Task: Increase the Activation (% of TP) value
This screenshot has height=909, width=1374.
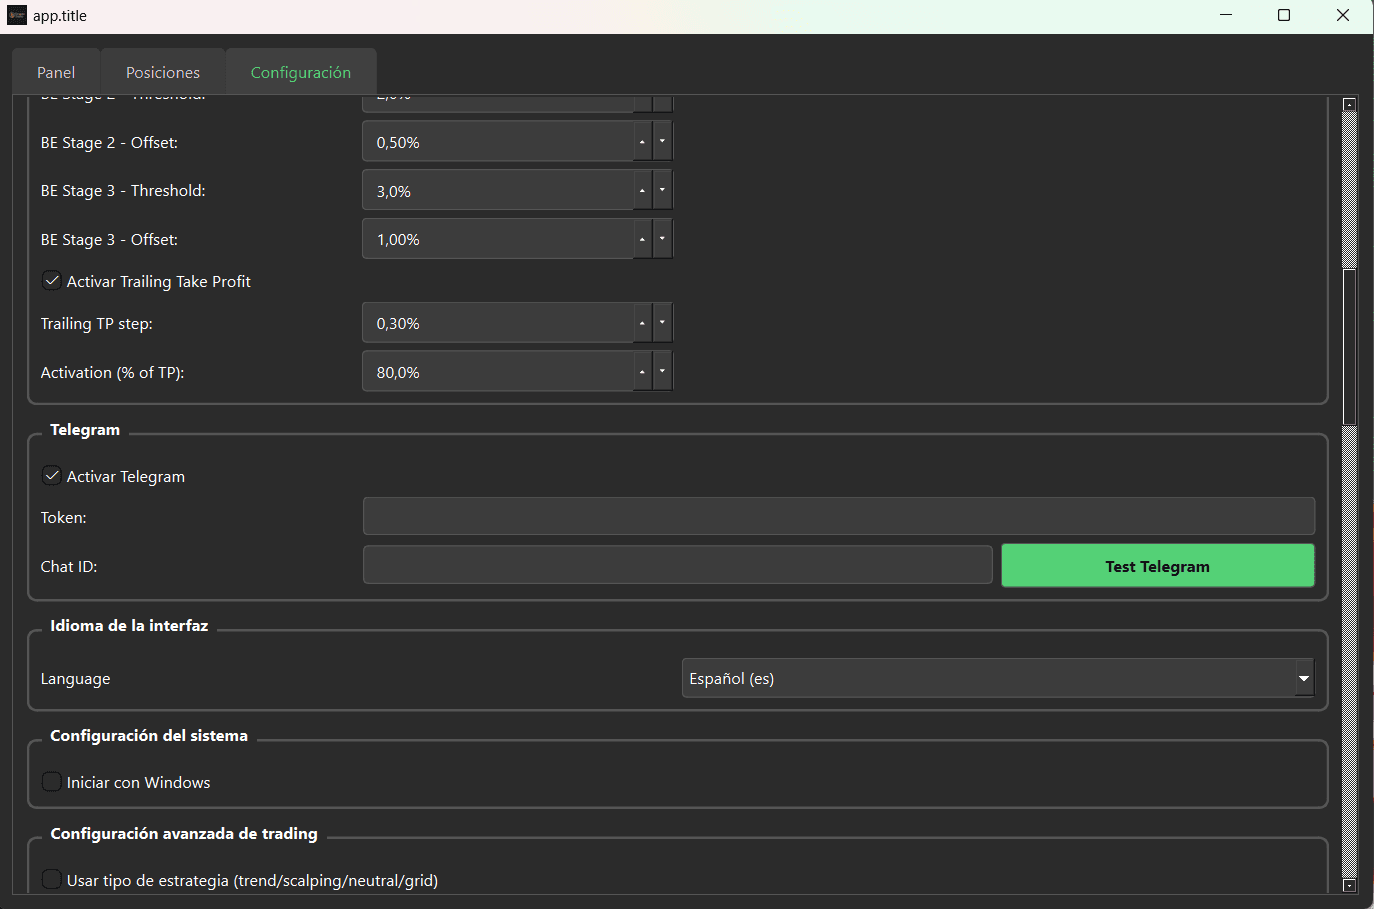Action: coord(642,372)
